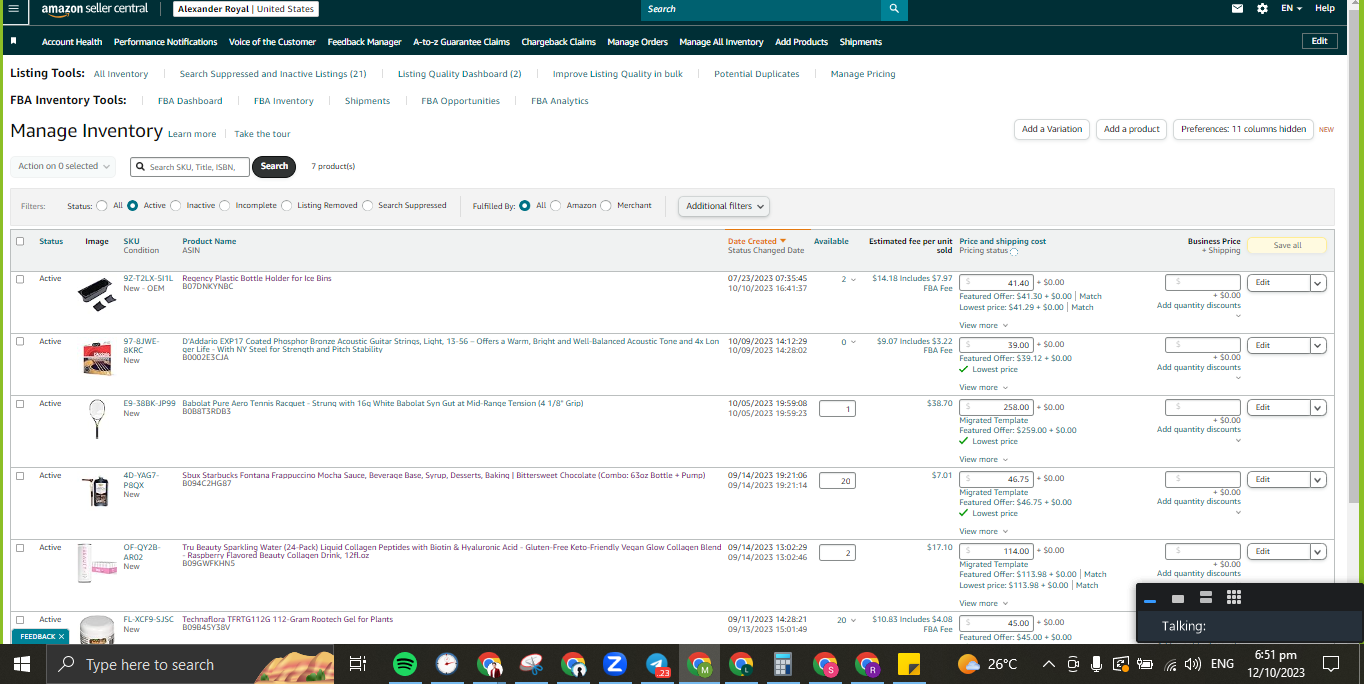Open Windows Task View button
The image size is (1364, 684).
358,664
